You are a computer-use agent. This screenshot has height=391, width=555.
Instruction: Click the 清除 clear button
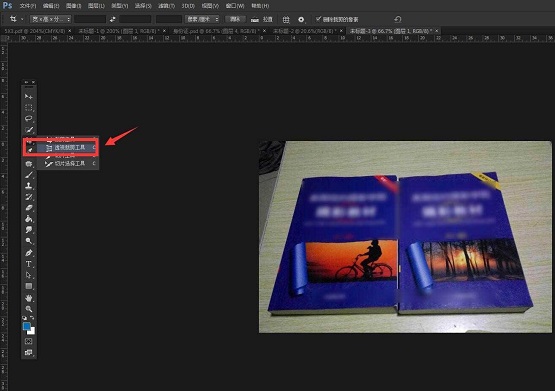coord(235,19)
